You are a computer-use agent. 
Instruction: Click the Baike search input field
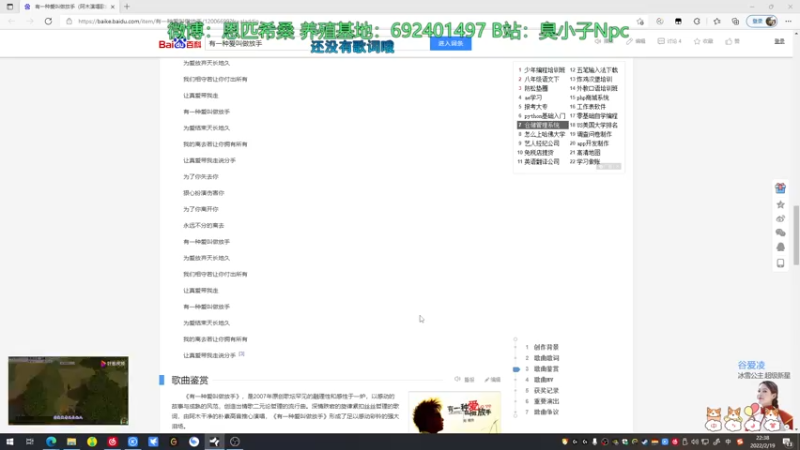point(317,44)
